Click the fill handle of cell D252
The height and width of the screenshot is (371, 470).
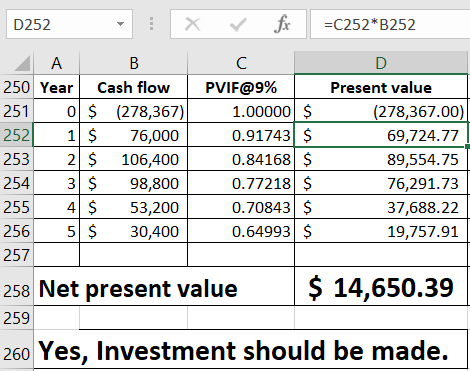[467, 147]
